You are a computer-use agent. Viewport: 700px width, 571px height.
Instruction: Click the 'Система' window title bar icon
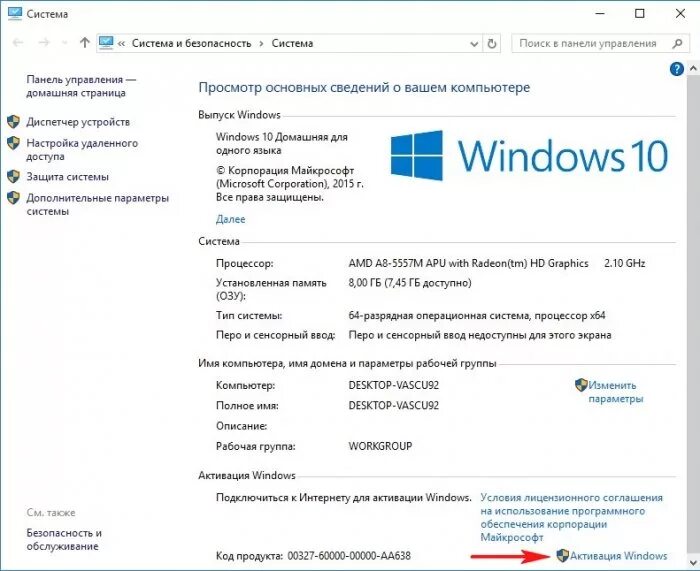15,13
